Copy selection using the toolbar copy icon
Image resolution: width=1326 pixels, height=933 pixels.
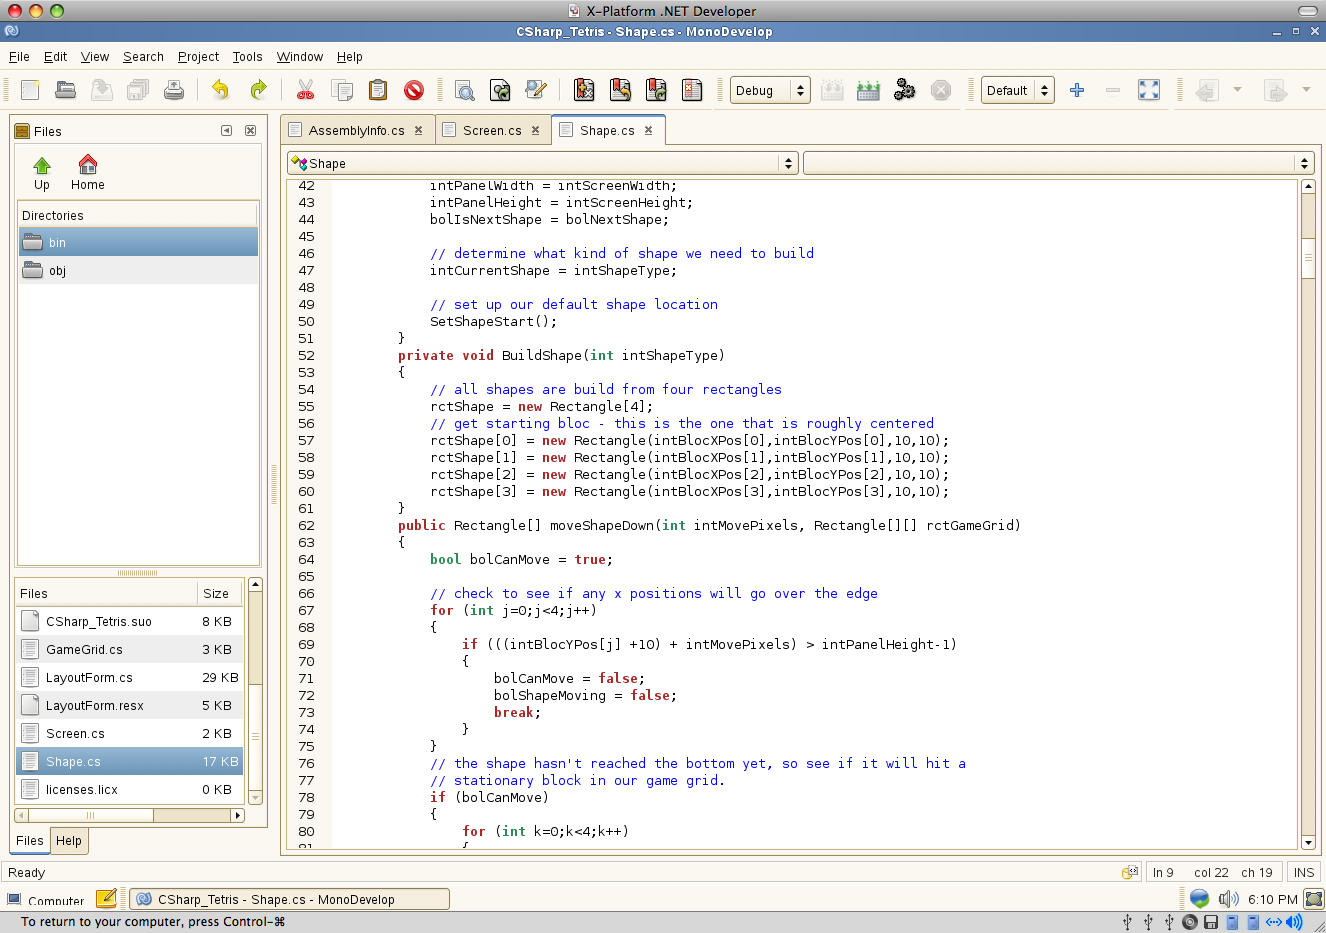click(342, 90)
